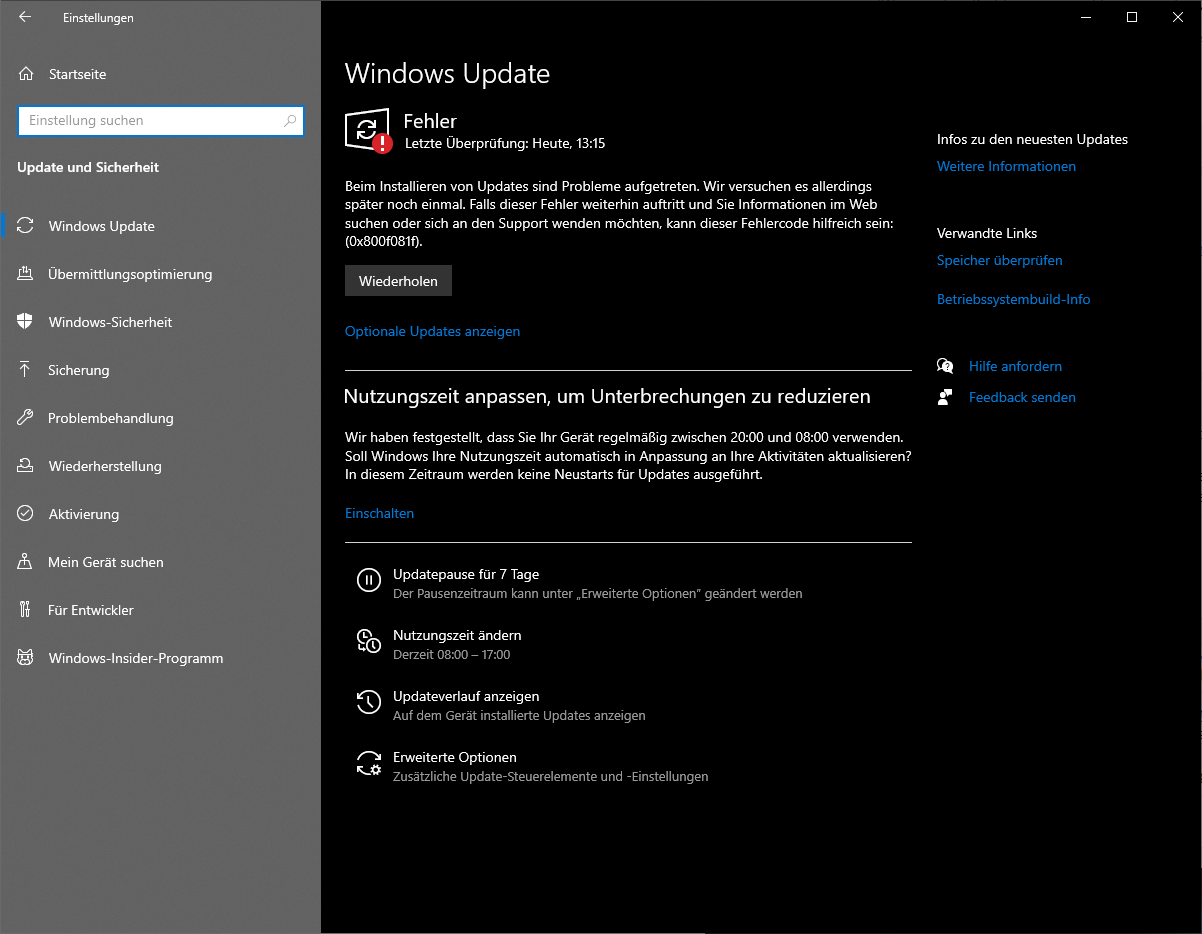Click the Sicherung upload arrow icon

click(26, 370)
